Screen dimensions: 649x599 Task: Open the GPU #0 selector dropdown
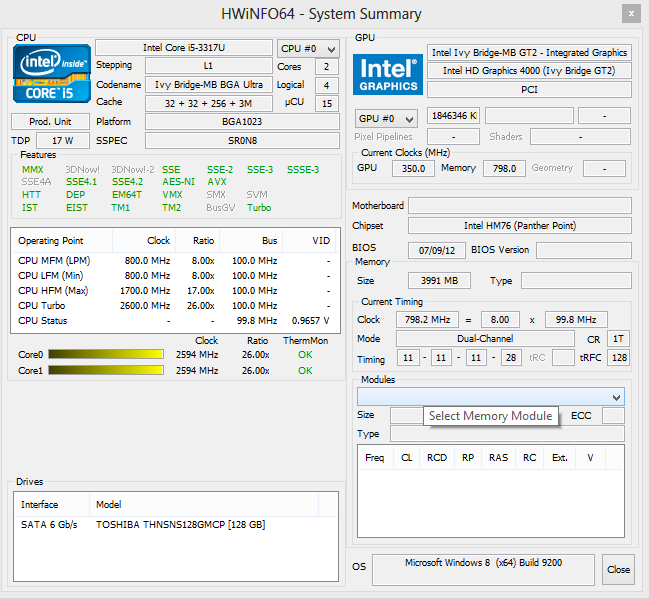click(386, 119)
